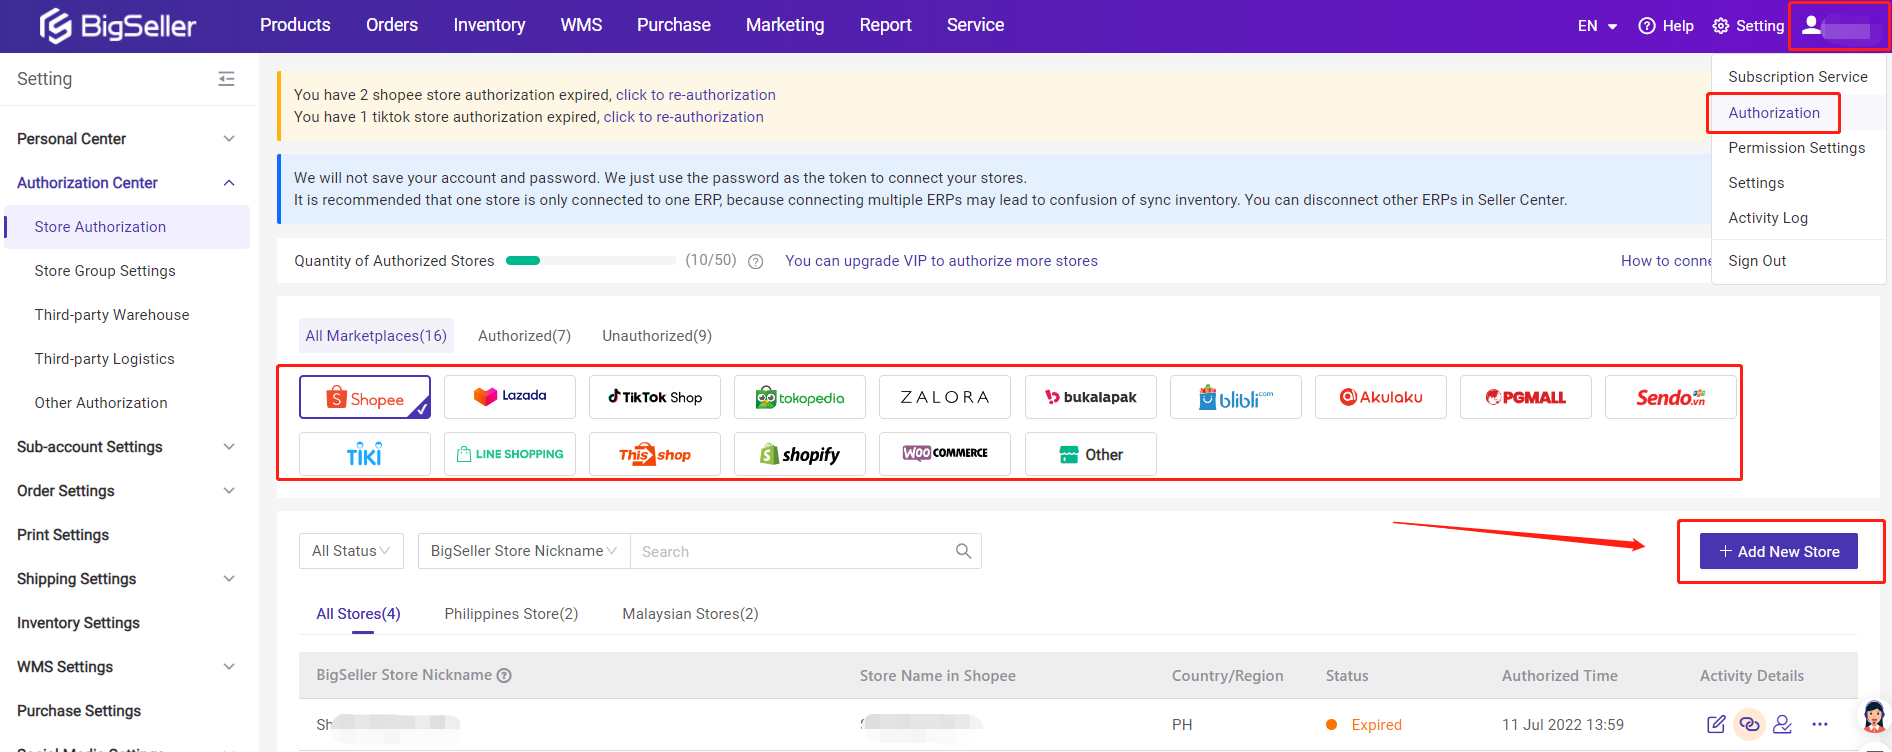Screen dimensions: 1892x752
Task: Click shopee re-authorization link
Action: [695, 95]
